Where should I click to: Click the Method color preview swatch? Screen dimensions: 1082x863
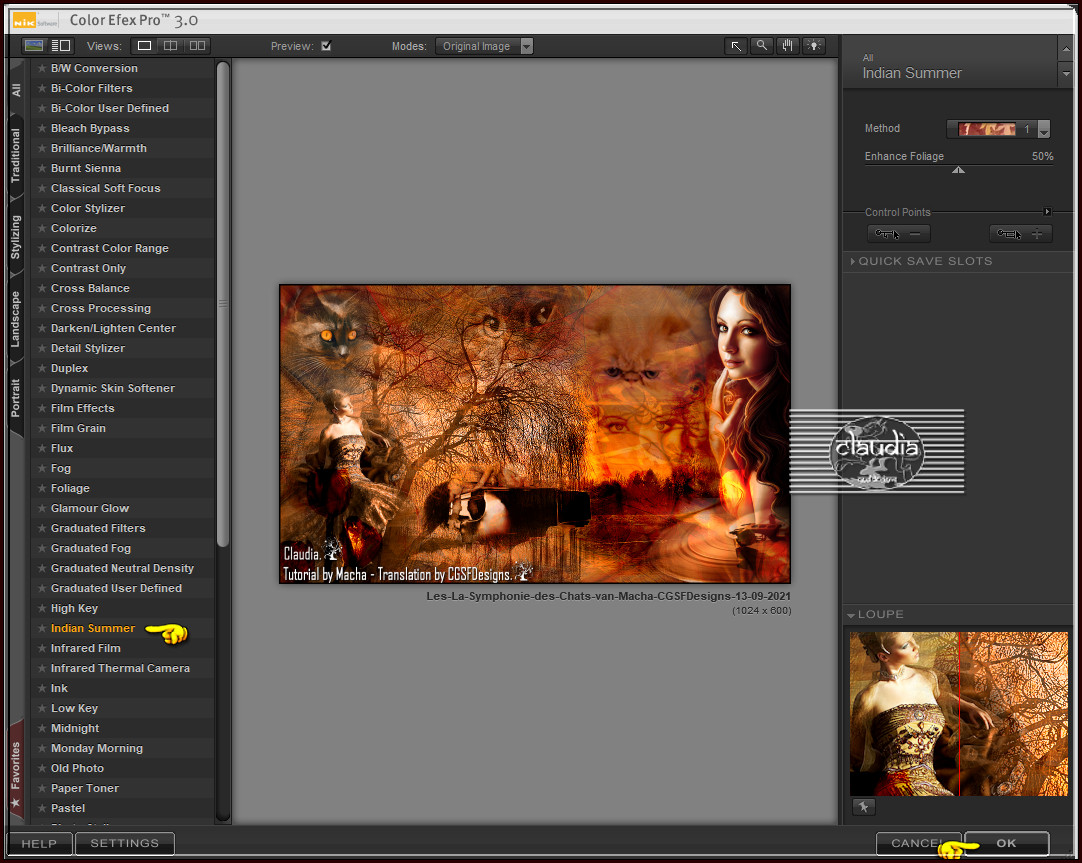[987, 129]
